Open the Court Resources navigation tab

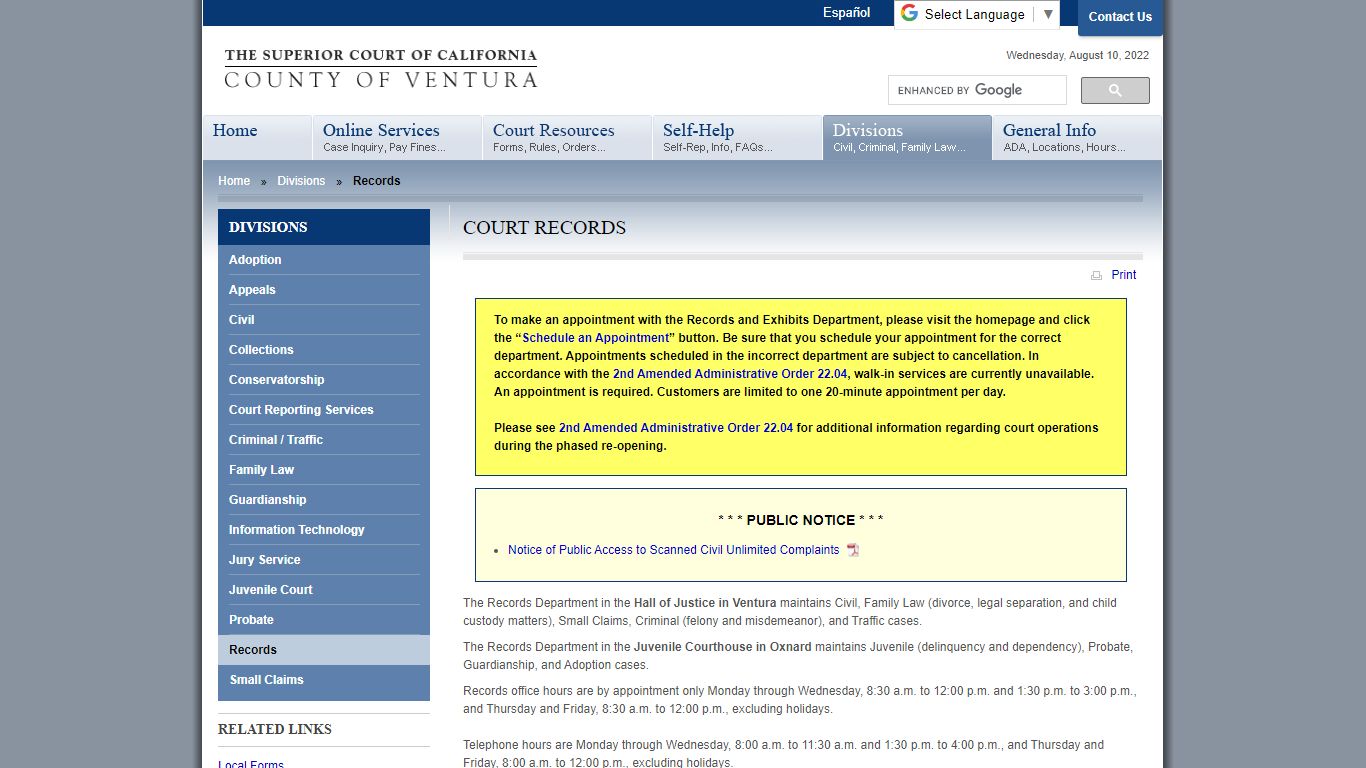[567, 138]
